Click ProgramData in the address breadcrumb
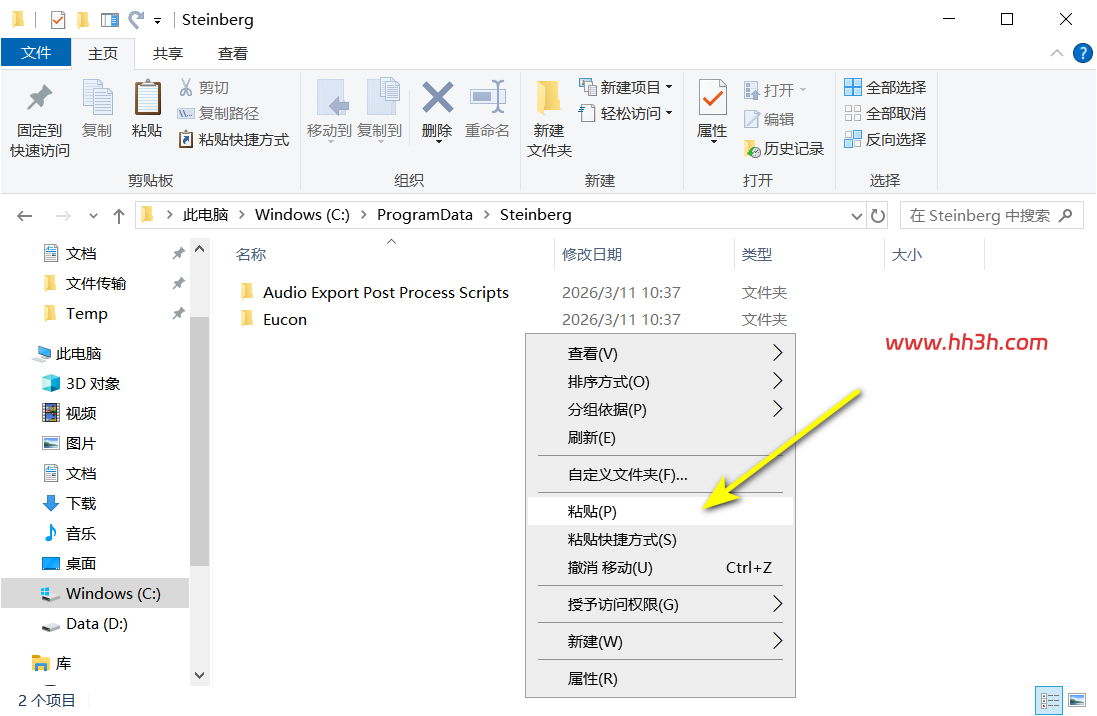Image resolution: width=1097 pixels, height=716 pixels. (425, 215)
